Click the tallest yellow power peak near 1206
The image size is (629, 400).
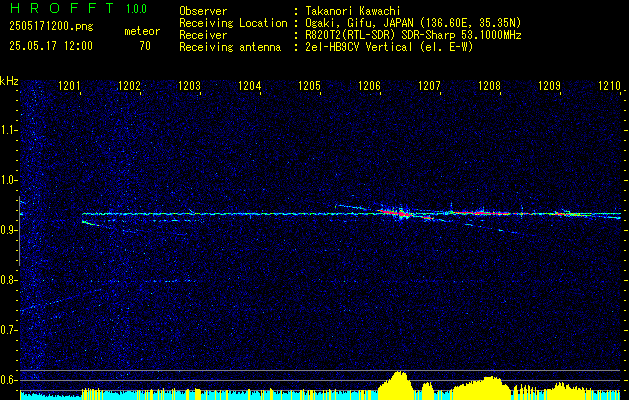click(399, 385)
